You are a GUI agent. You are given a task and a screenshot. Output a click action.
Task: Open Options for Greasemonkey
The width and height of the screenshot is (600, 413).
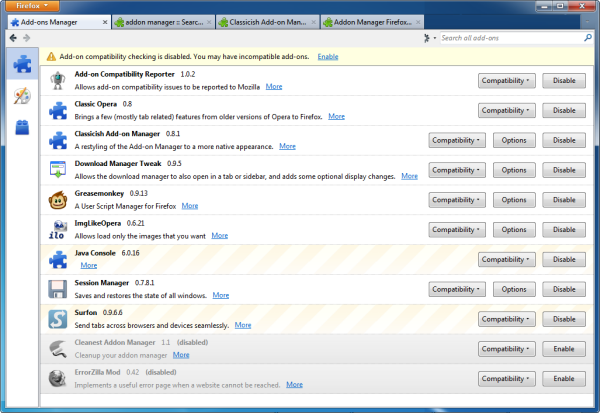point(514,200)
